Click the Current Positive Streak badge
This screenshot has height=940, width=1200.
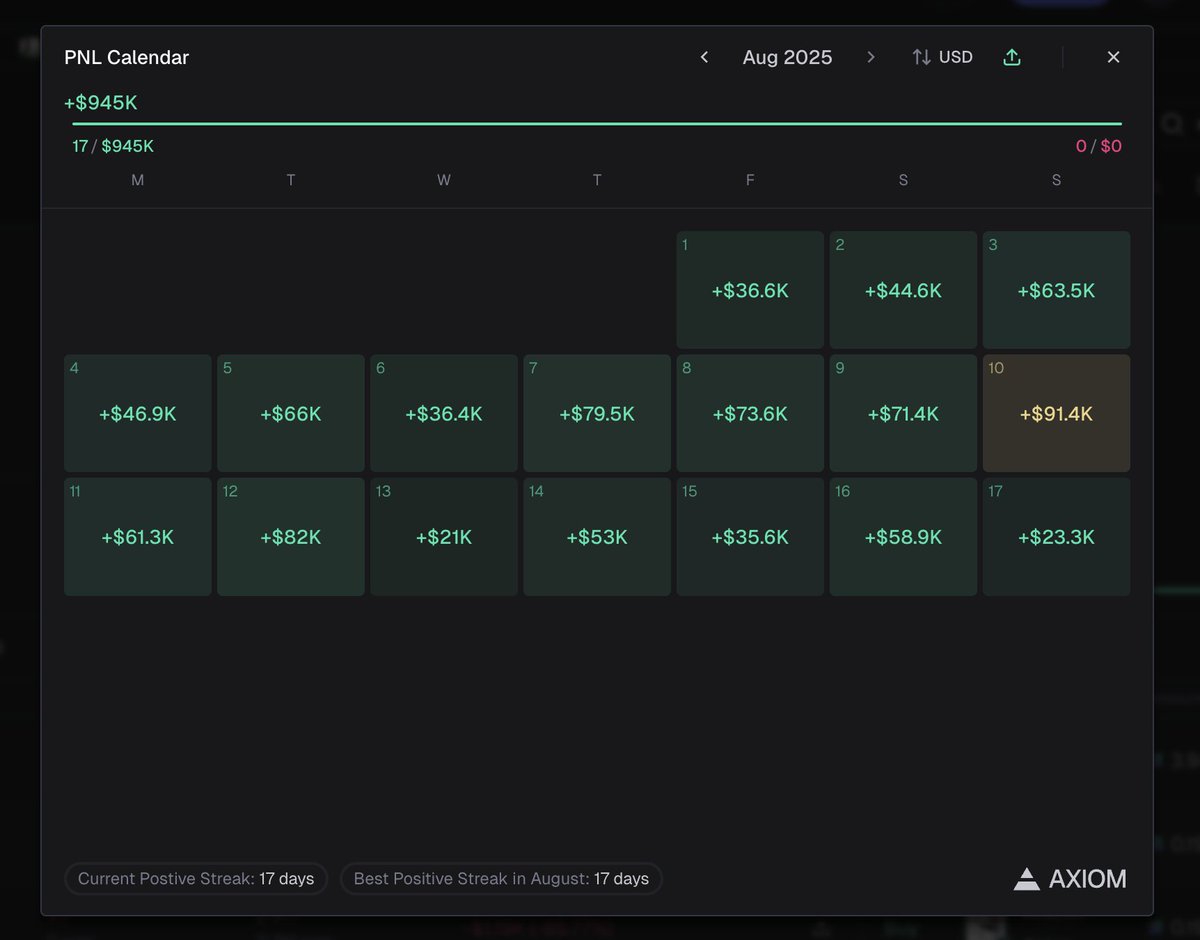tap(196, 879)
